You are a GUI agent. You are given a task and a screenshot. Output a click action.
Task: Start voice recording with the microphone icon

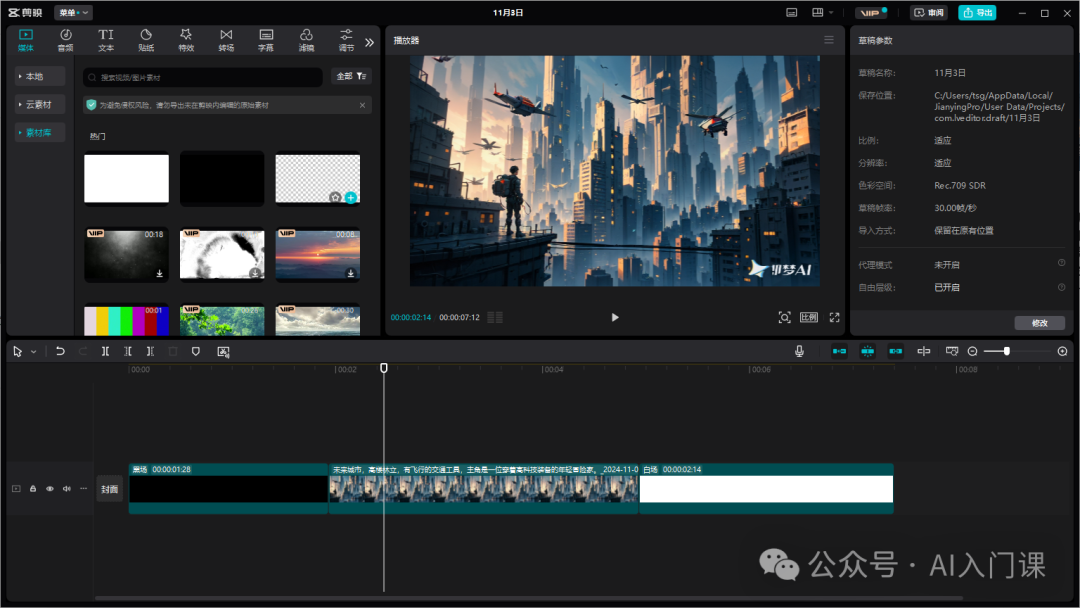coord(799,351)
